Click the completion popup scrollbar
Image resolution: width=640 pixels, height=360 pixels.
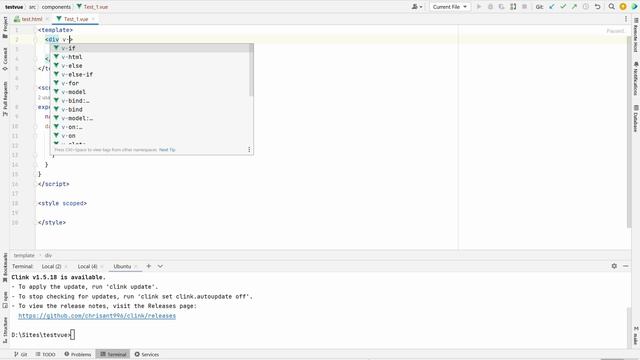click(x=251, y=70)
